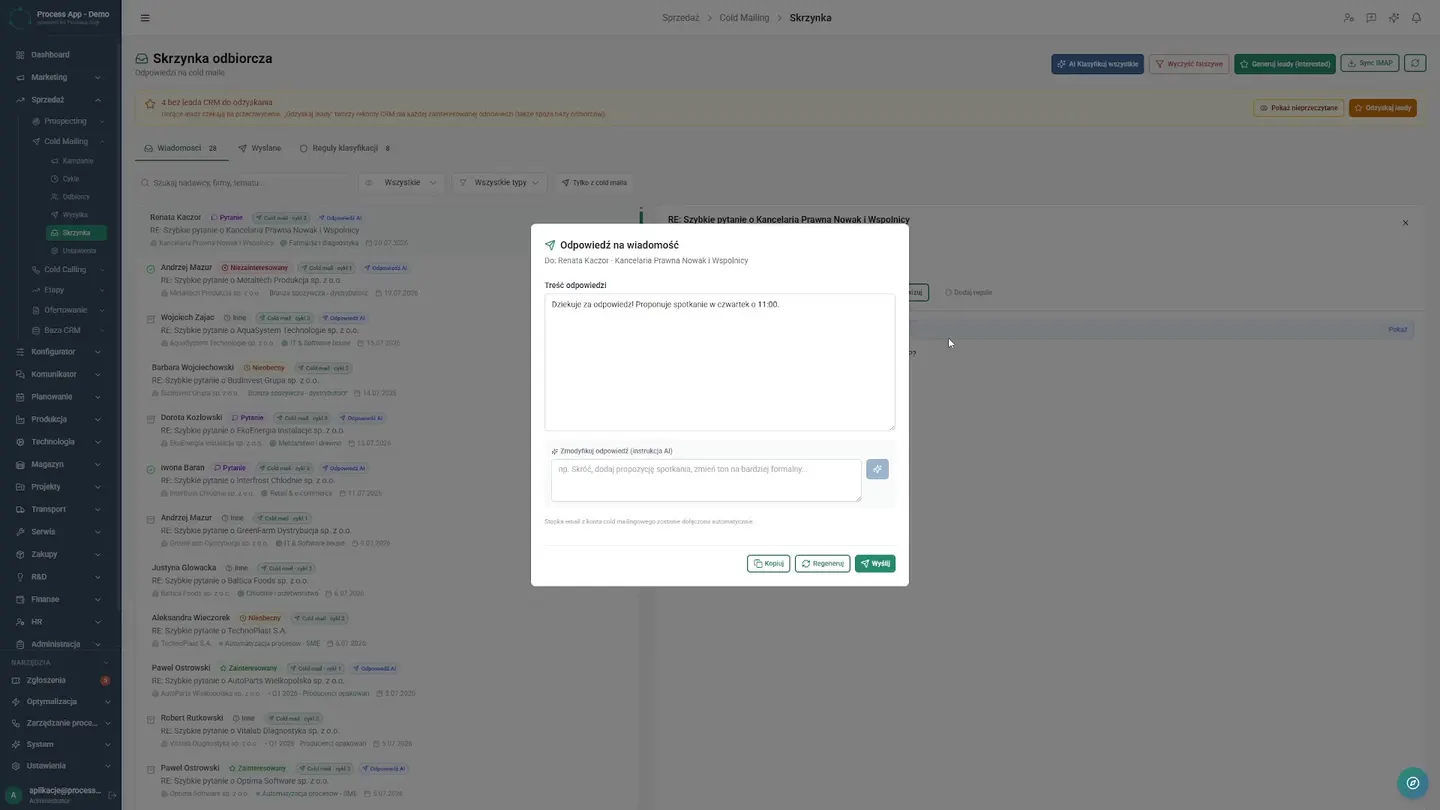Viewport: 1440px width, 810px height.
Task: Select Barbara Wojciechowska's message row
Action: point(388,380)
